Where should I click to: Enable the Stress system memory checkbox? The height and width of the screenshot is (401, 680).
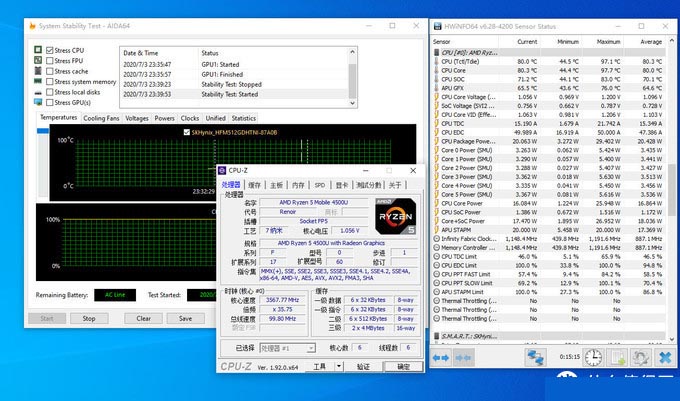(50, 82)
